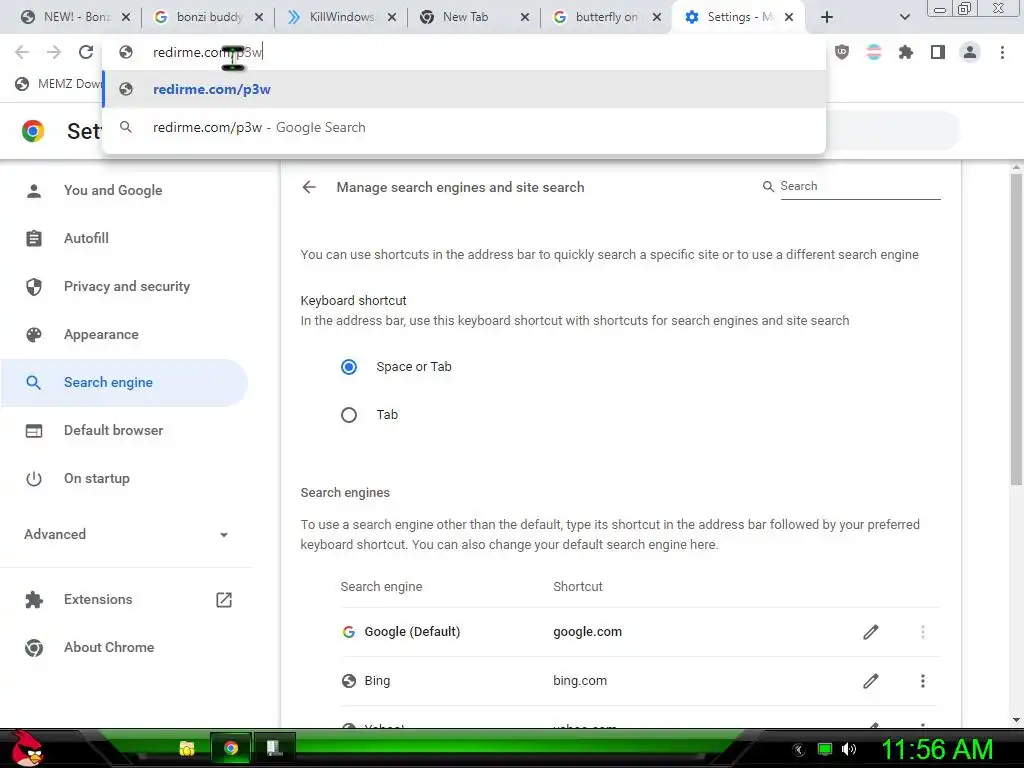Click the search magnifier in settings page
The width and height of the screenshot is (1024, 768).
click(768, 187)
